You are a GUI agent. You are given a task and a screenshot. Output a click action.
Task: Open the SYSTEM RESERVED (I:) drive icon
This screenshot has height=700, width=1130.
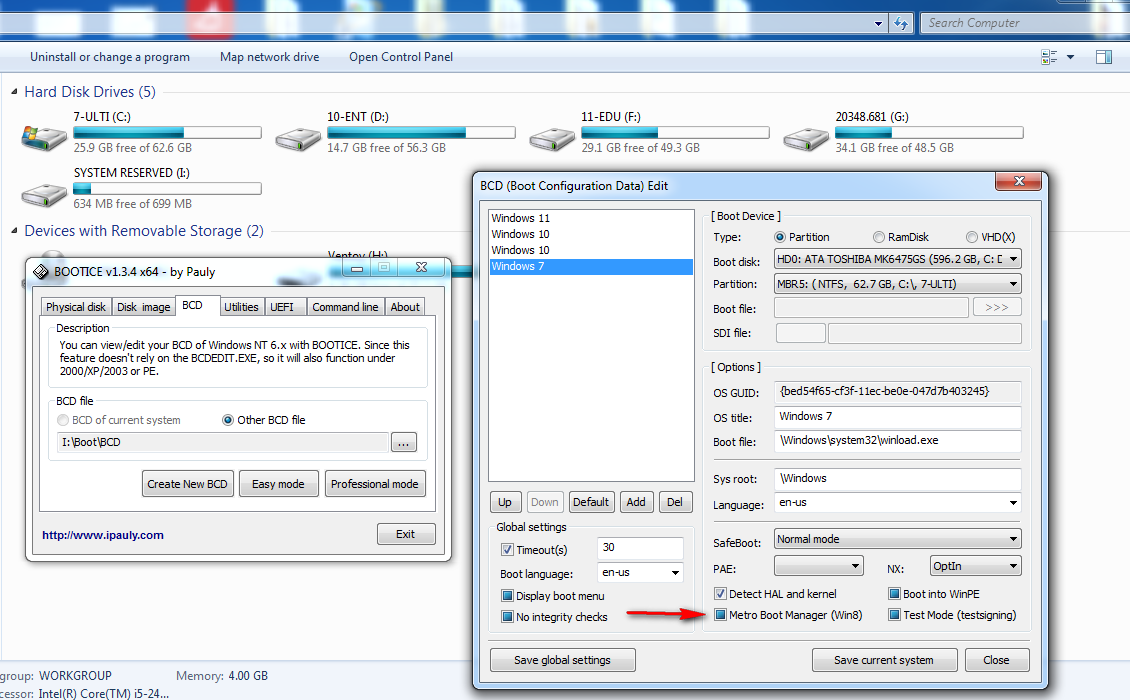tap(44, 194)
